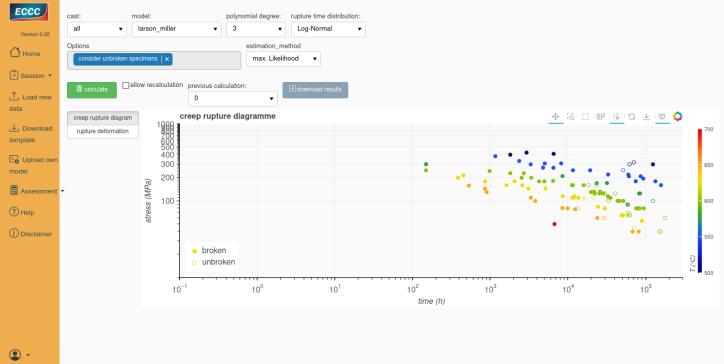Save the plot as image
This screenshot has width=724, height=364.
tap(647, 117)
